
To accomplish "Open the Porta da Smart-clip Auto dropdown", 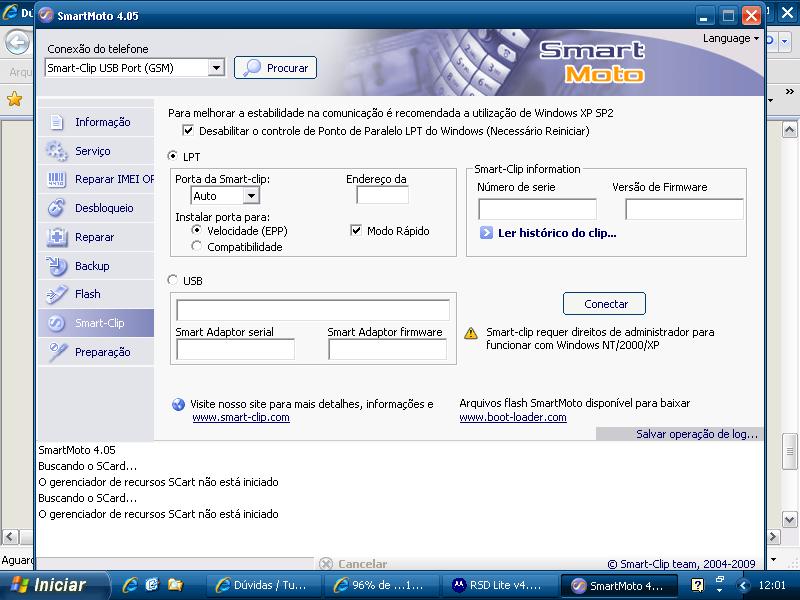I will tap(250, 196).
